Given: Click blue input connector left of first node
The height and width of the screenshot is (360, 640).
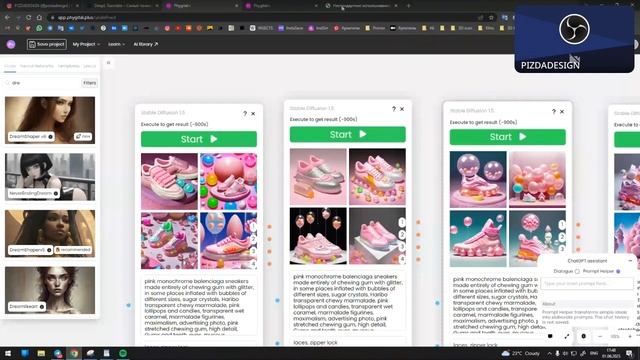Looking at the screenshot, I should [129, 305].
